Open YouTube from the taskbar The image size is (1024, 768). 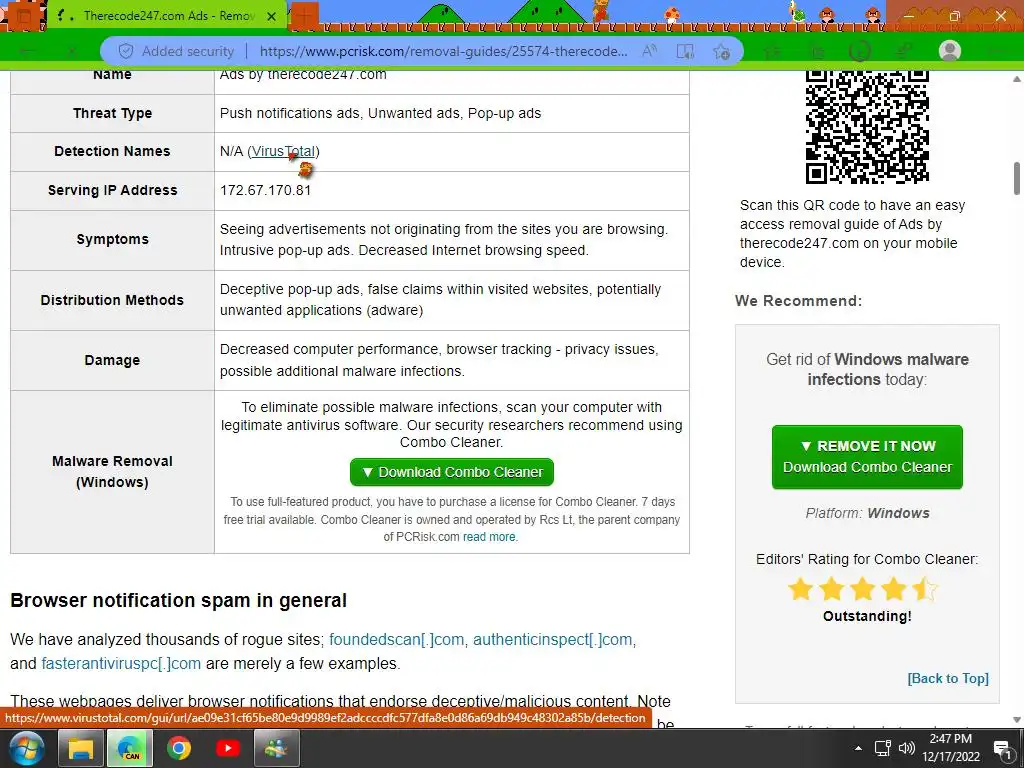227,748
